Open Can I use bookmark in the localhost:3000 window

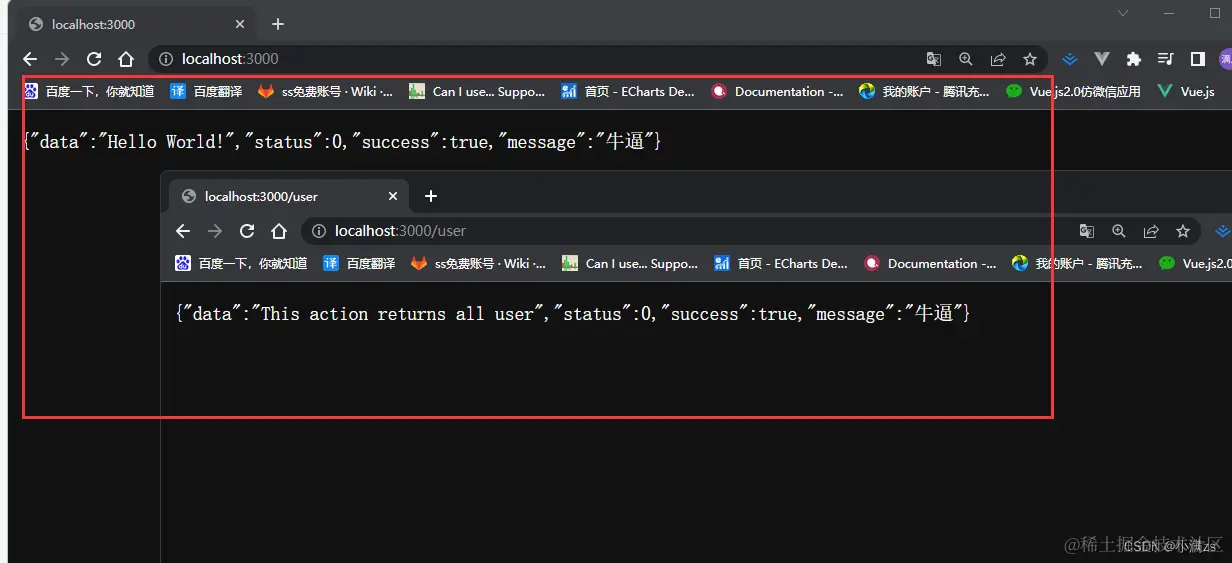478,91
